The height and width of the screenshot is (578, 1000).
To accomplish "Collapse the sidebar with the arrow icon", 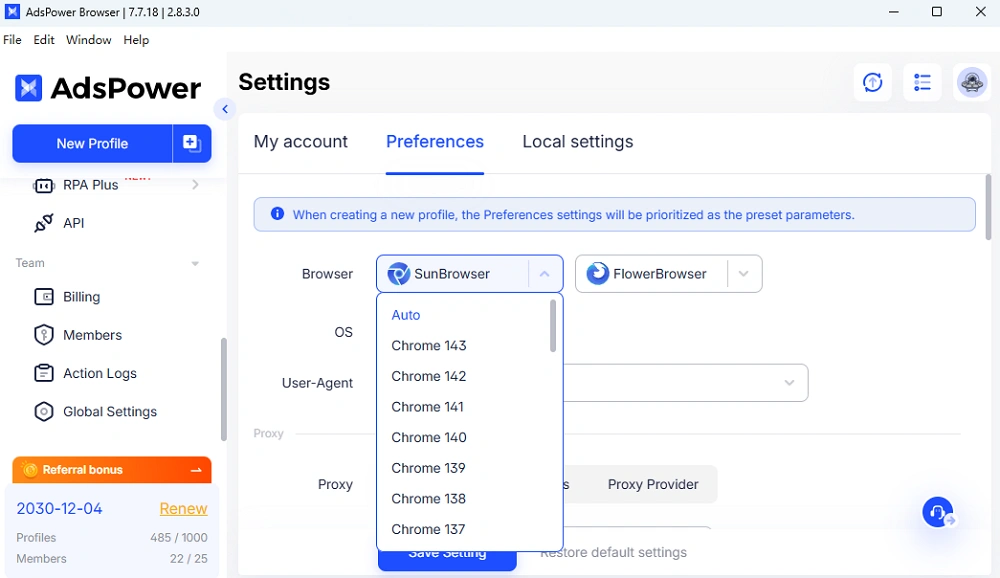I will pyautogui.click(x=225, y=109).
